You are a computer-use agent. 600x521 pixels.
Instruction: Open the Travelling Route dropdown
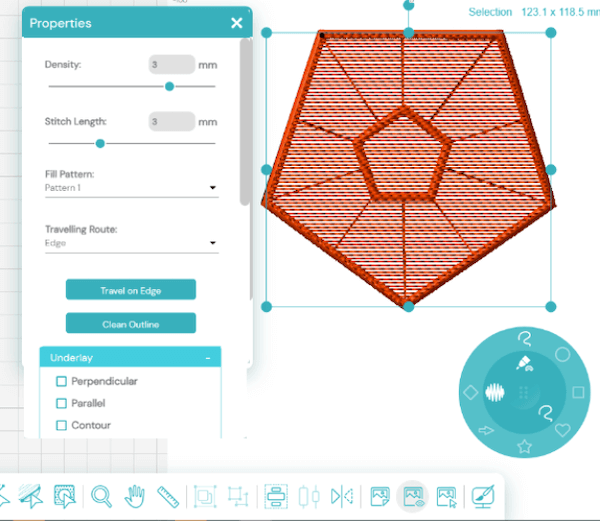pyautogui.click(x=131, y=242)
